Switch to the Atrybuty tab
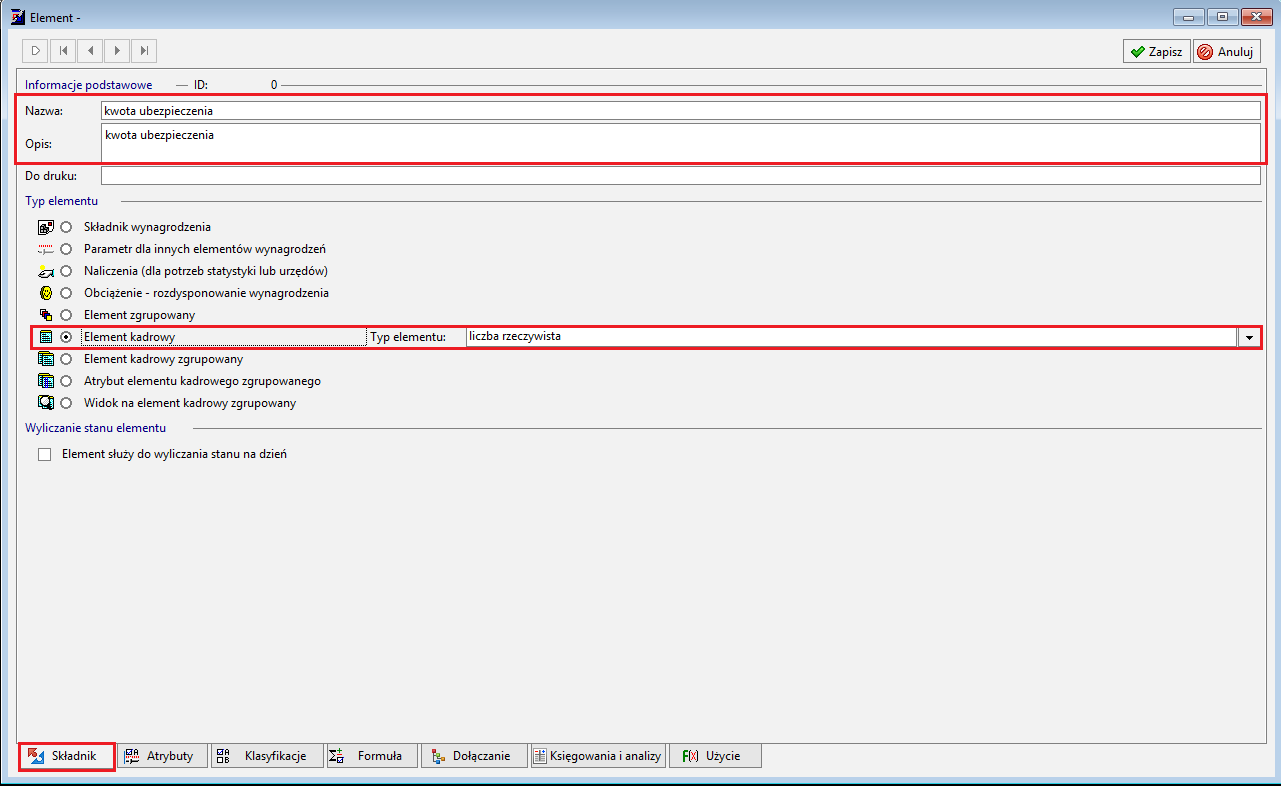 [164, 756]
